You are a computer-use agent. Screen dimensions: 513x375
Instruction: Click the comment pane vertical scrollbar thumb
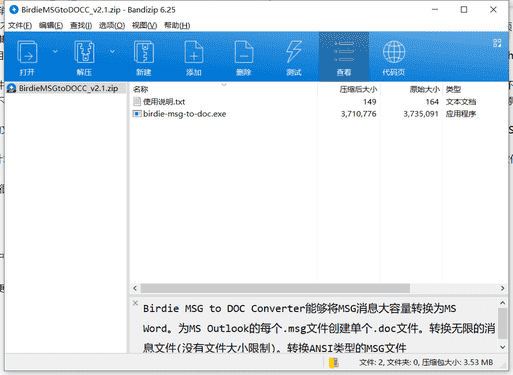(502, 323)
